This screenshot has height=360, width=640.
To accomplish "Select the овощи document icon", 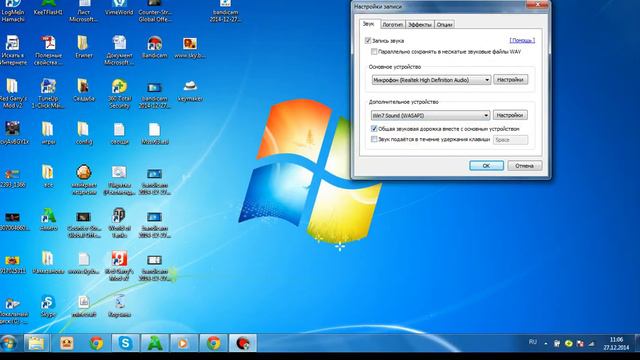I will (x=119, y=134).
